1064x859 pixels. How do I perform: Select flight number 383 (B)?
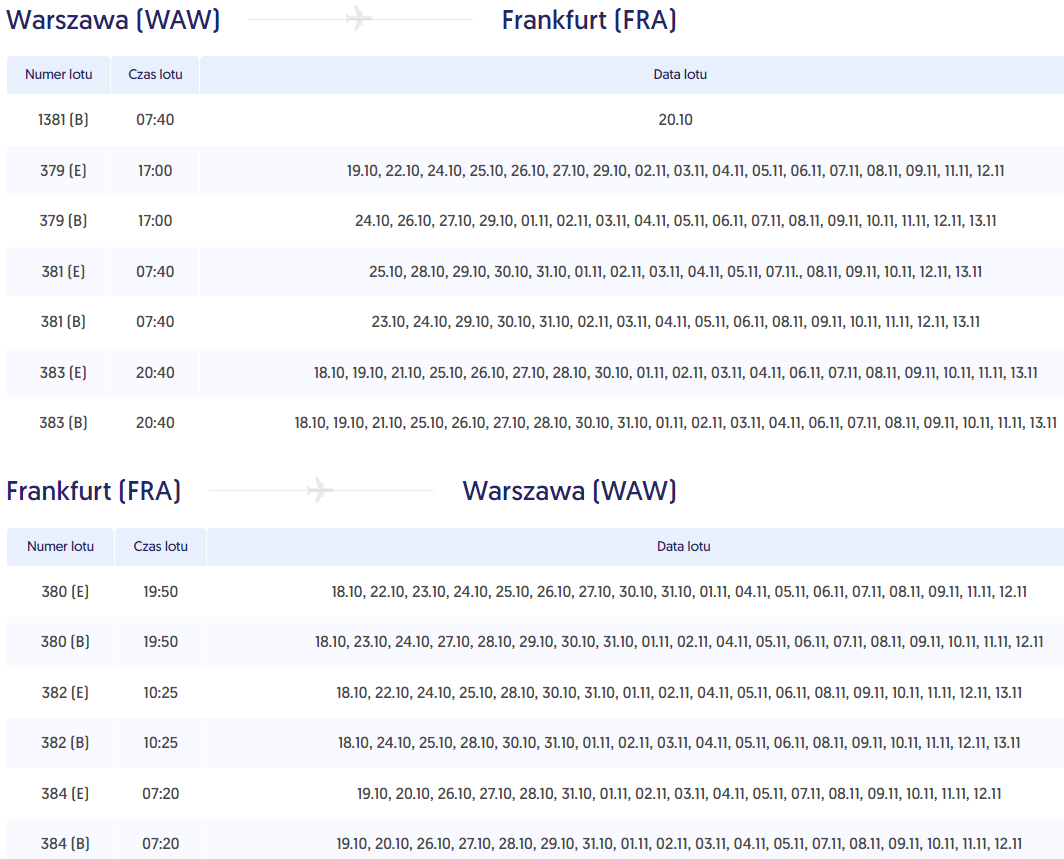63,423
